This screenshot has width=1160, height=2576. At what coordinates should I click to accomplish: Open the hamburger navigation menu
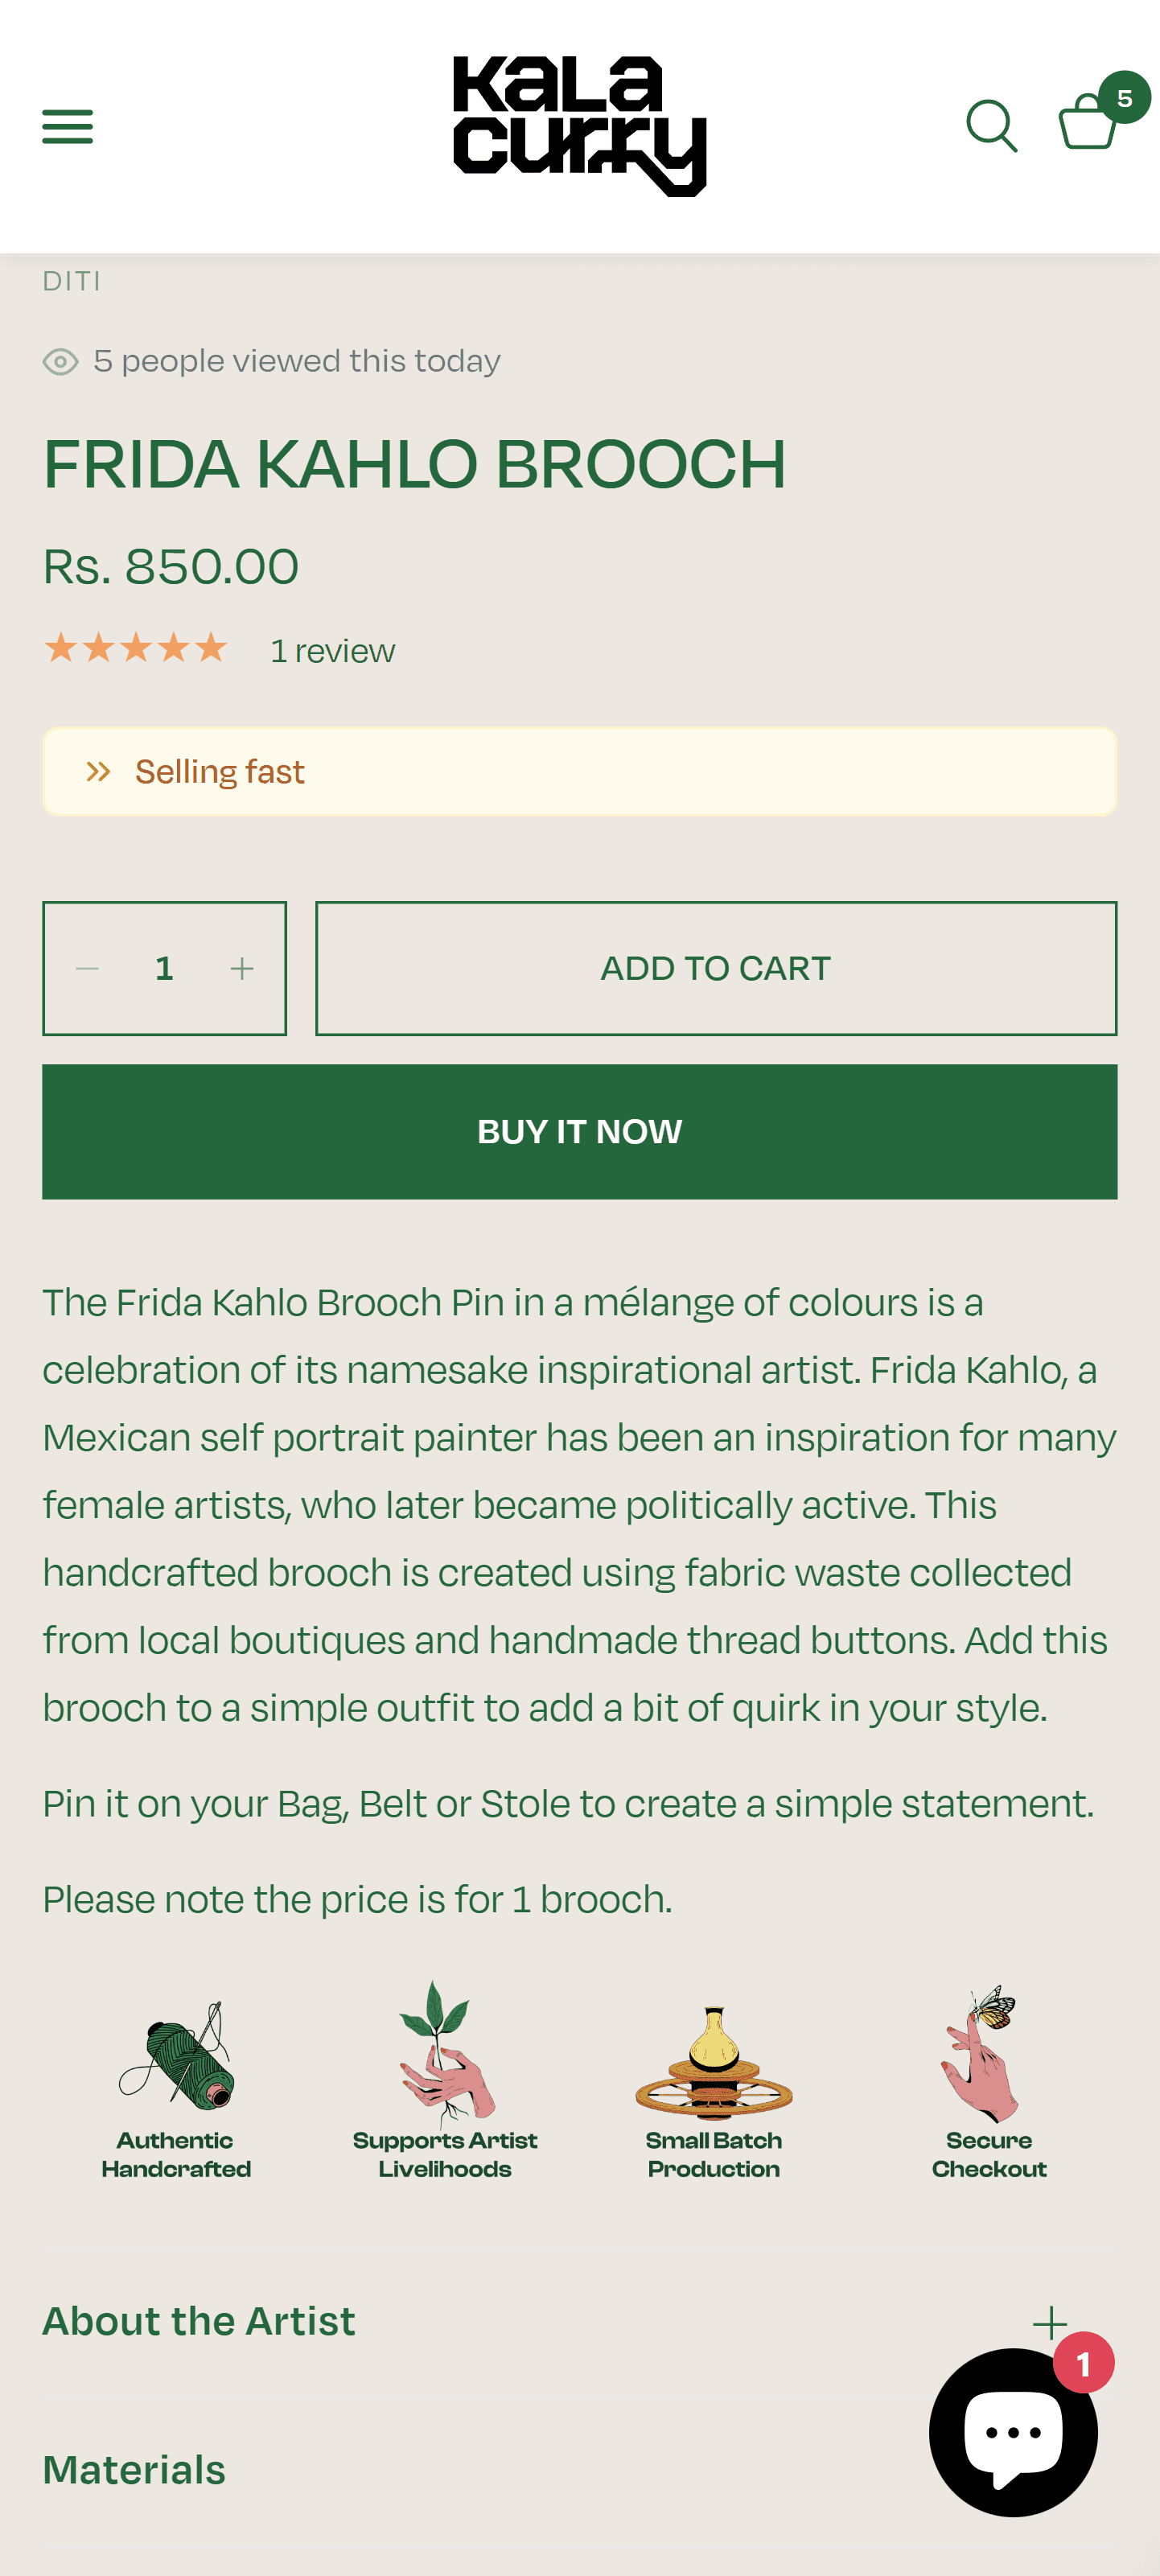click(x=67, y=126)
